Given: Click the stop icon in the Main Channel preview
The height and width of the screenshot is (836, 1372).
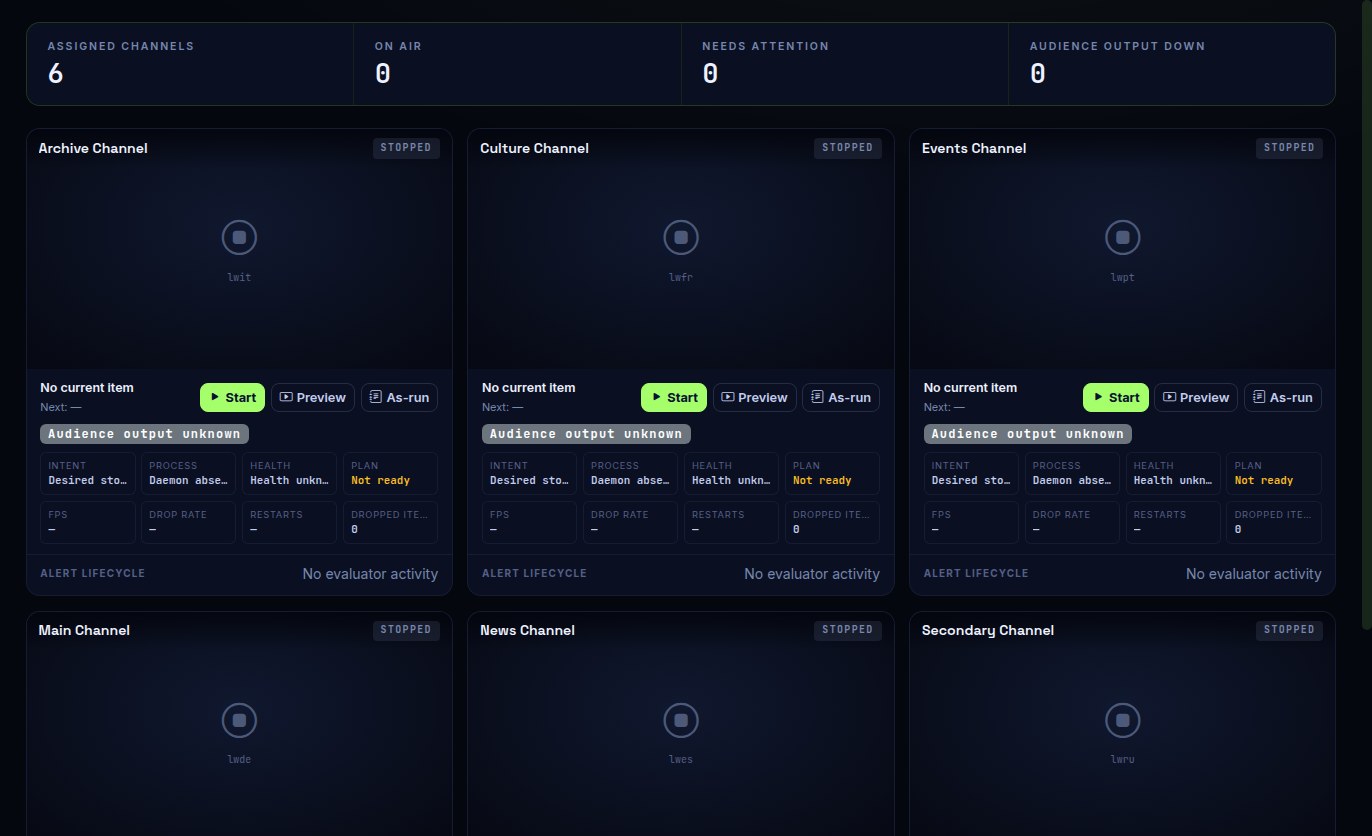Looking at the screenshot, I should tap(239, 720).
